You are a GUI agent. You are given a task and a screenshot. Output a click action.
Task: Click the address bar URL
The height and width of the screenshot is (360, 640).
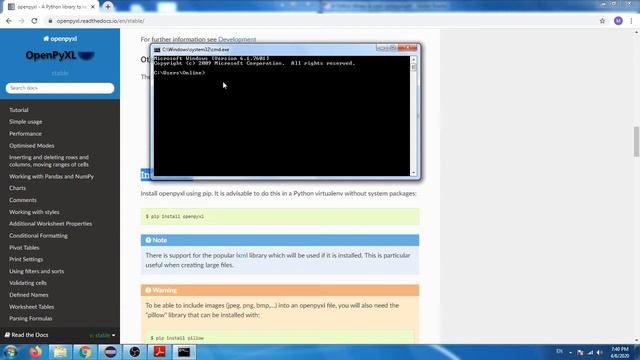(100, 21)
